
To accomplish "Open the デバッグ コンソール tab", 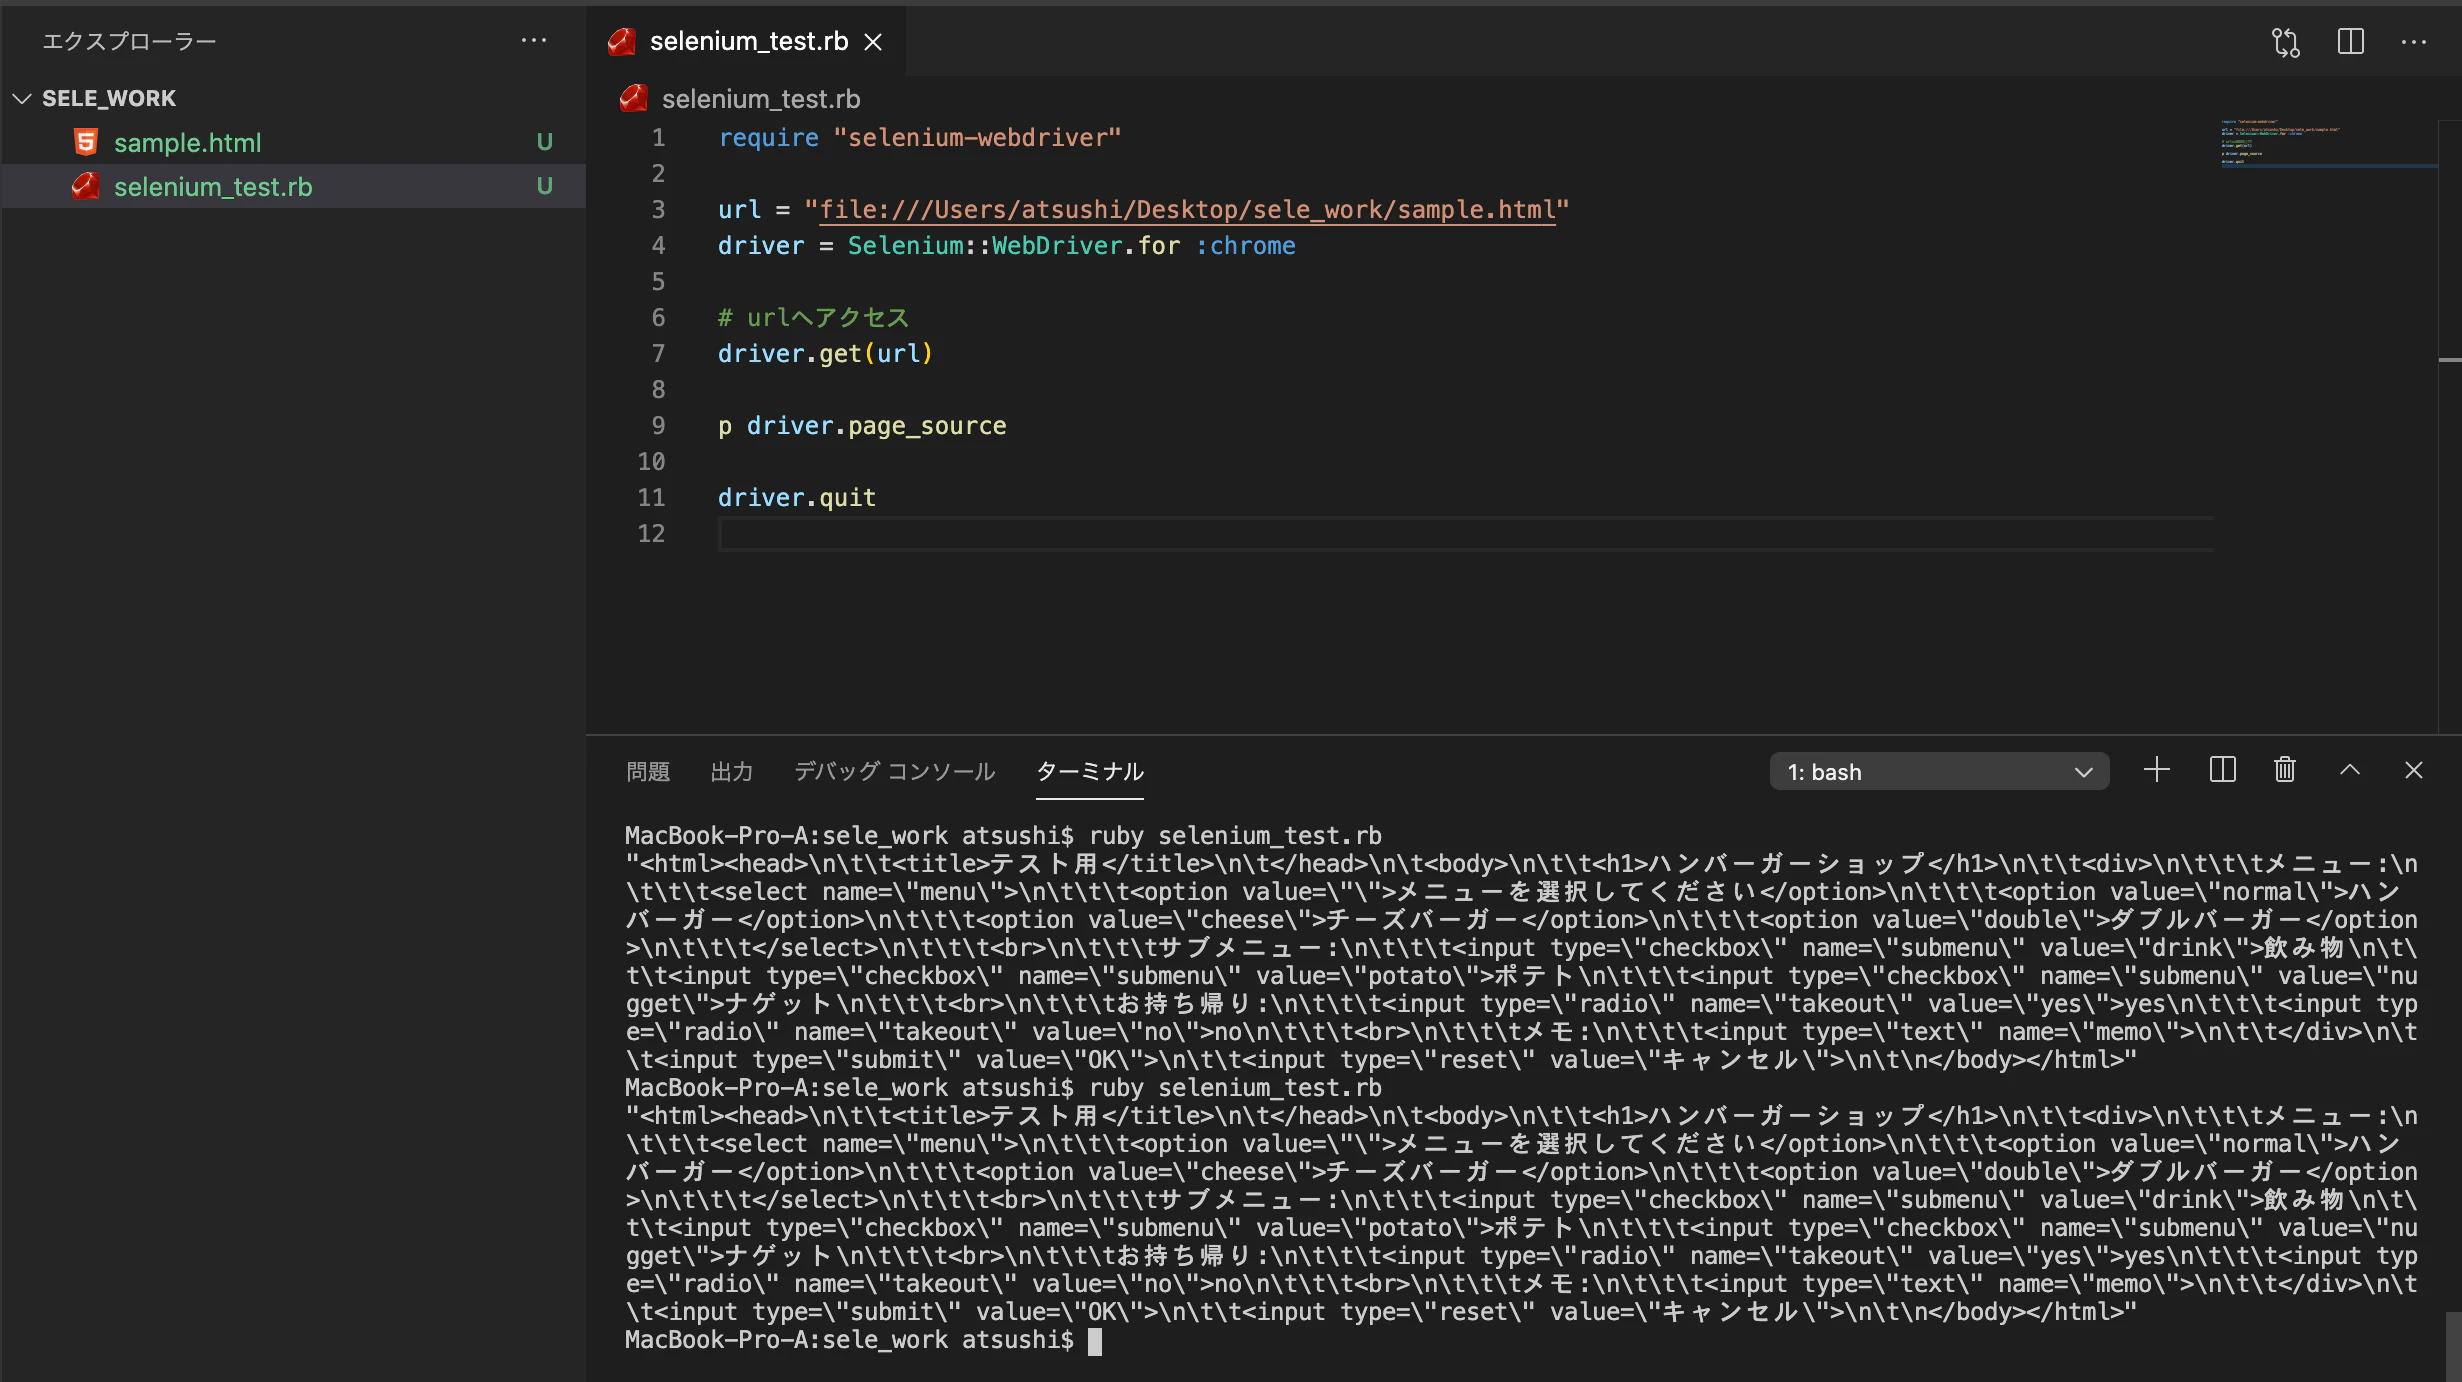I will pyautogui.click(x=894, y=771).
